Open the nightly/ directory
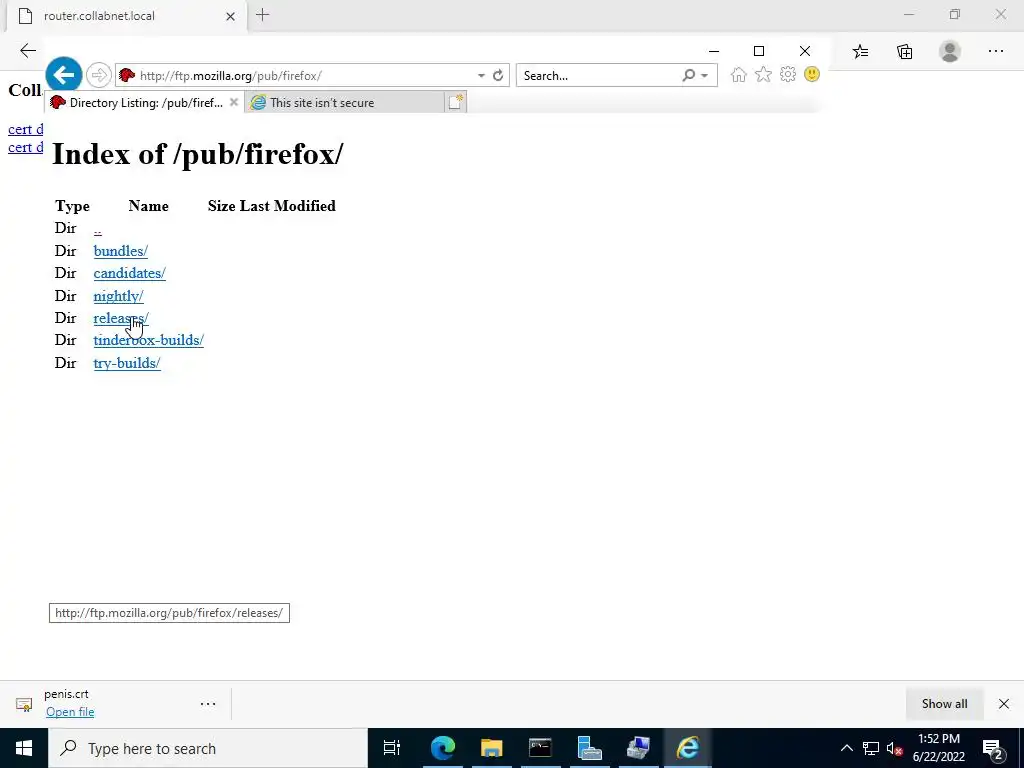This screenshot has width=1024, height=768. click(118, 296)
